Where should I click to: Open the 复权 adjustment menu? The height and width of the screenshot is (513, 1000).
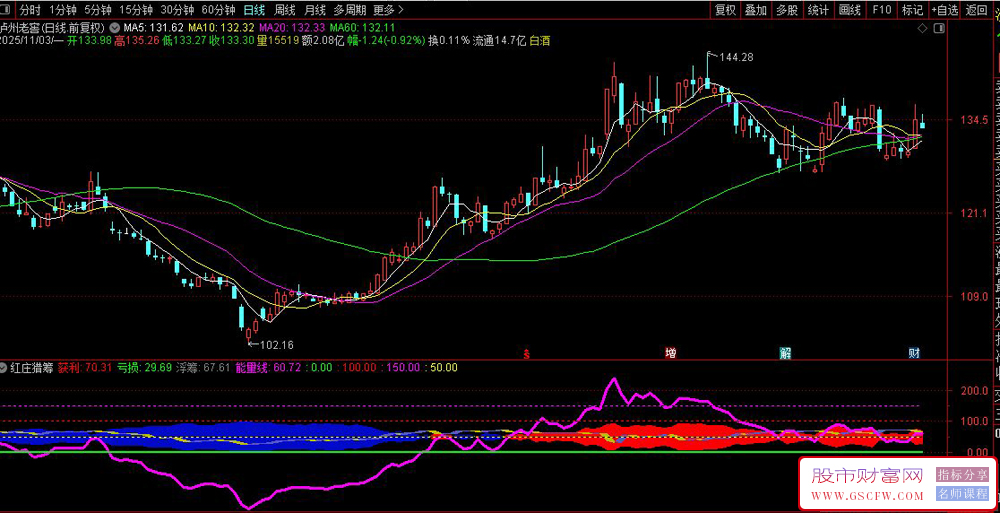tap(725, 10)
